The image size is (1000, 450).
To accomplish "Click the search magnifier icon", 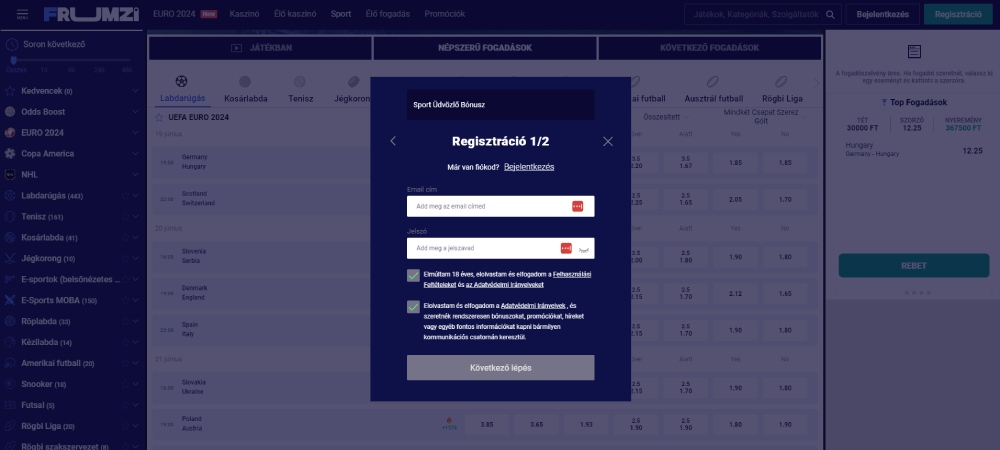I will pos(830,15).
